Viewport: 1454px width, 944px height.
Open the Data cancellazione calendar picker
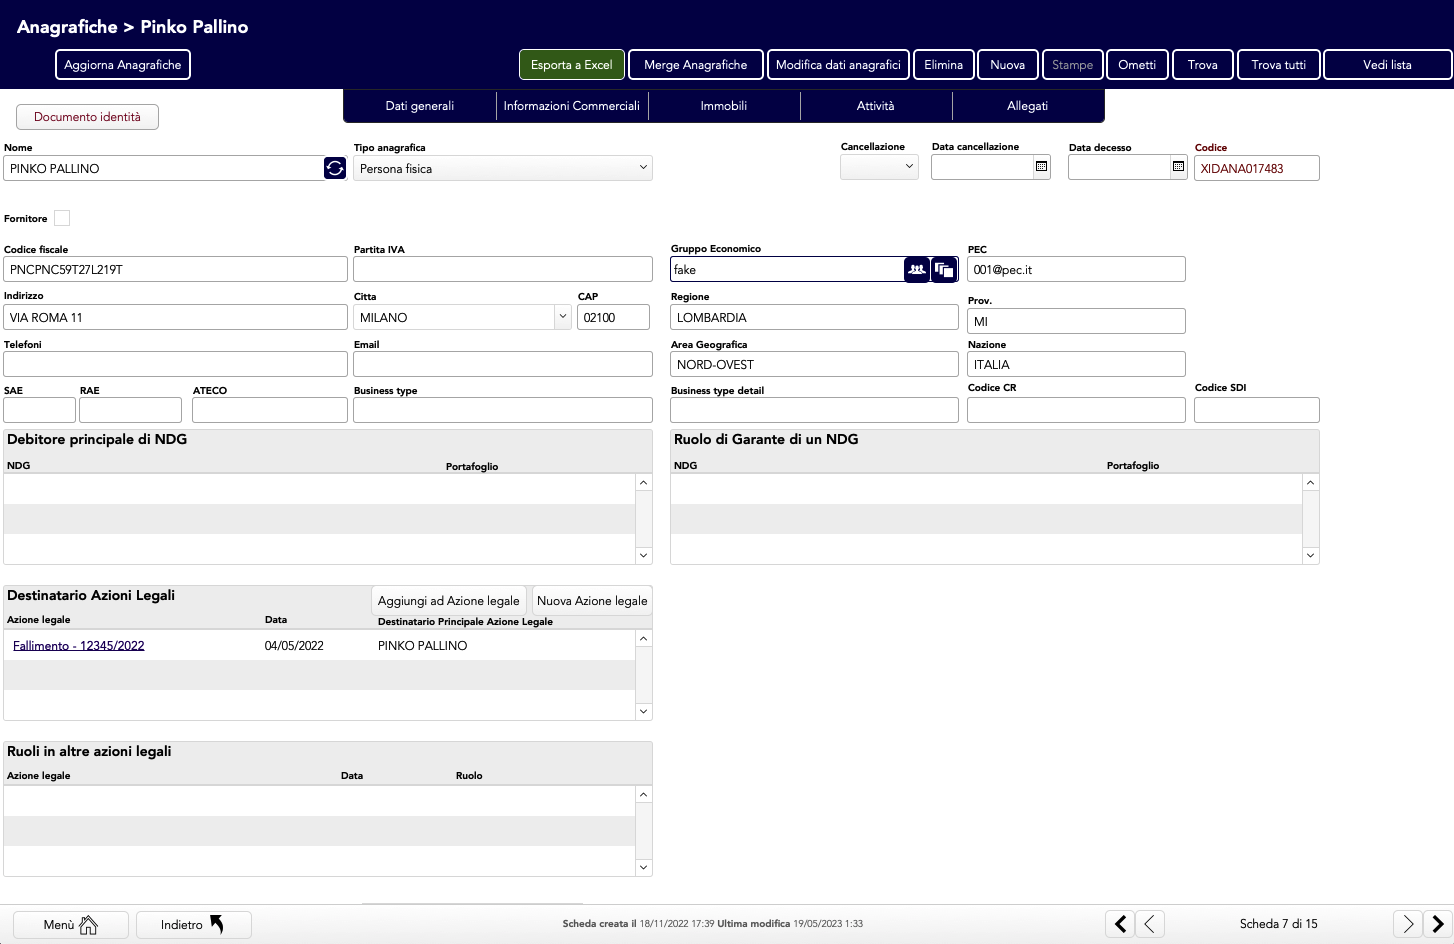click(x=1041, y=167)
